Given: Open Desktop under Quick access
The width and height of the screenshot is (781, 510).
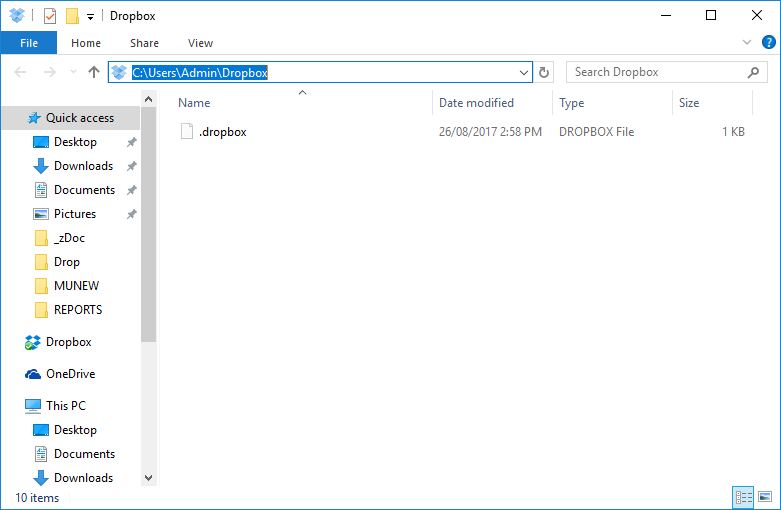Looking at the screenshot, I should pyautogui.click(x=75, y=142).
